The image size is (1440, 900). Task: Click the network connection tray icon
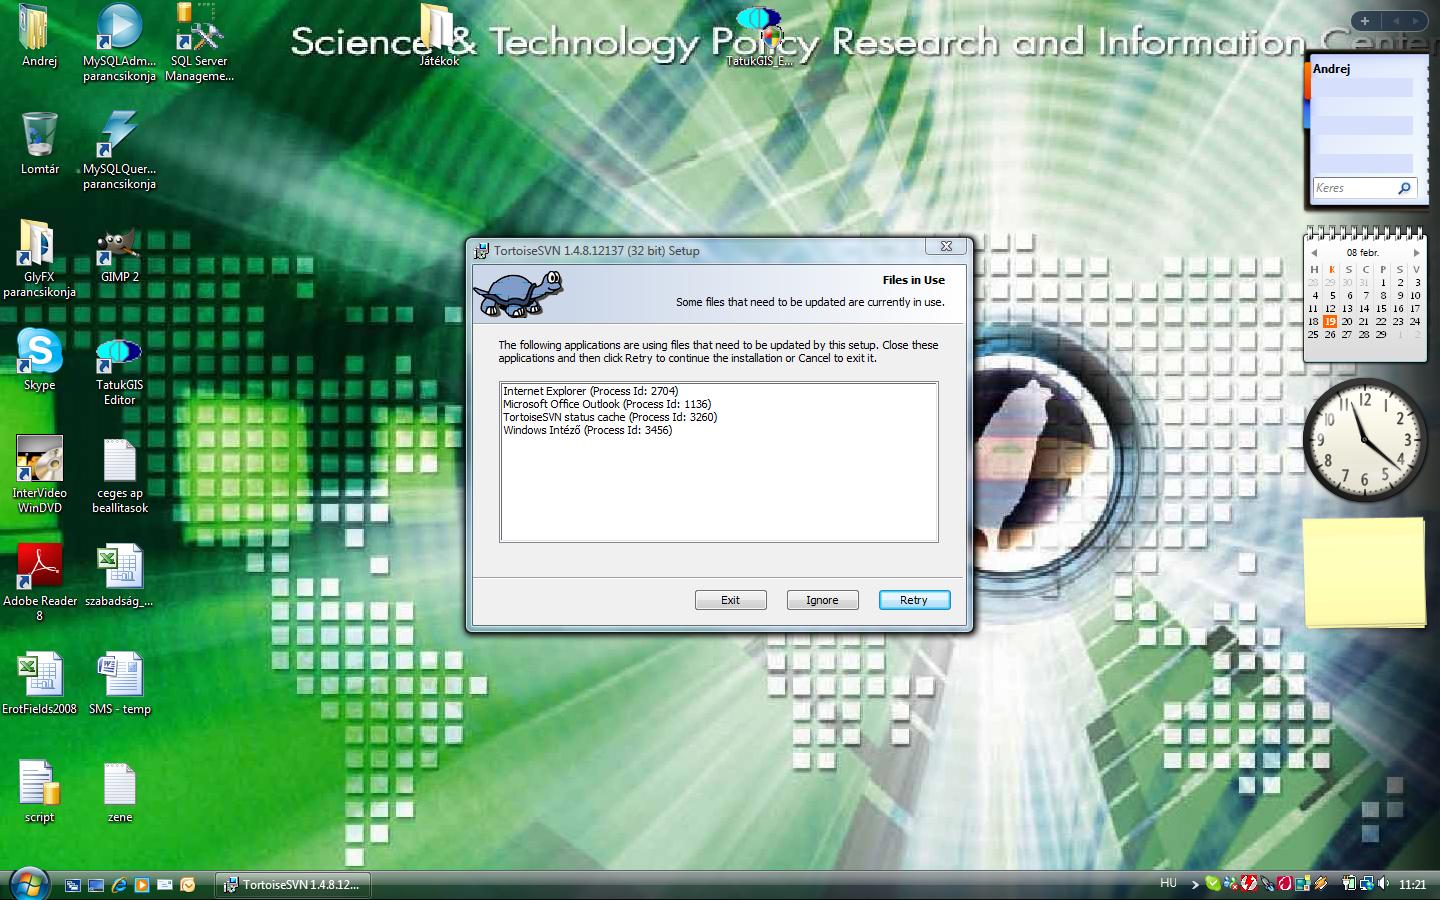click(1366, 884)
